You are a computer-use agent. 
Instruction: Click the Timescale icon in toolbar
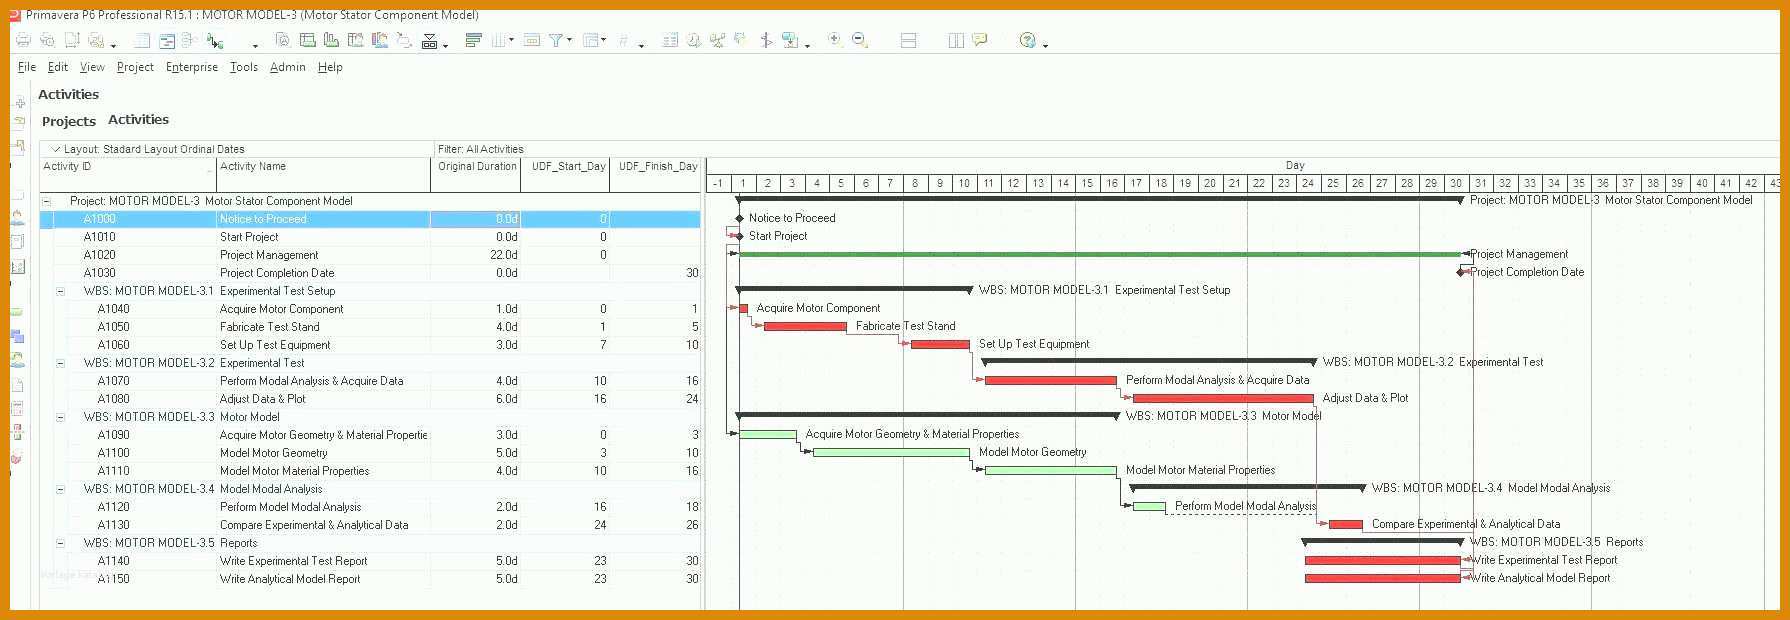coord(532,40)
